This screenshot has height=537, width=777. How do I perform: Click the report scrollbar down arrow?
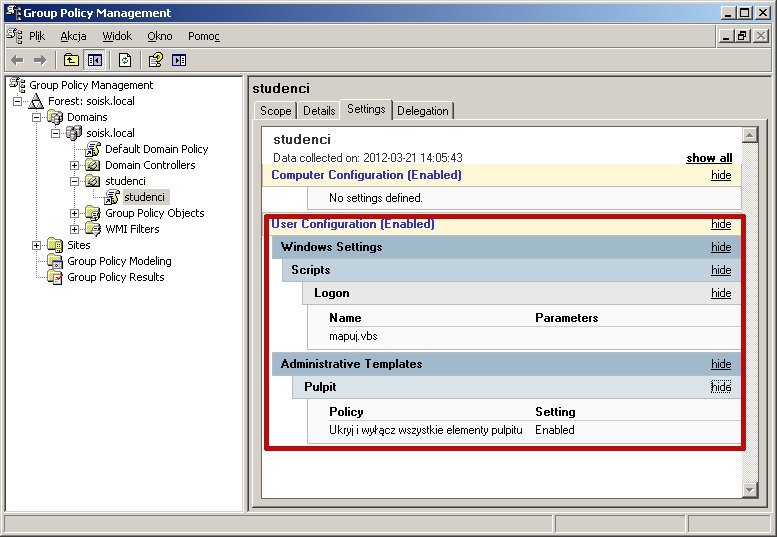[x=749, y=490]
